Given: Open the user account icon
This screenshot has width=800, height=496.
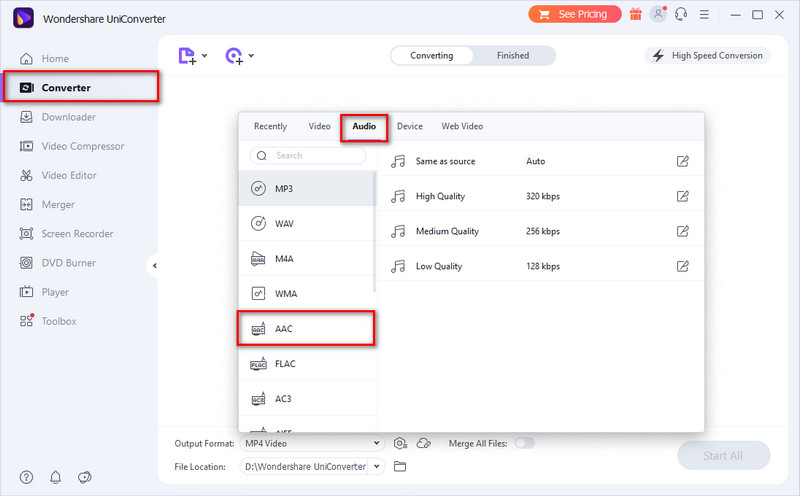Looking at the screenshot, I should coord(658,15).
